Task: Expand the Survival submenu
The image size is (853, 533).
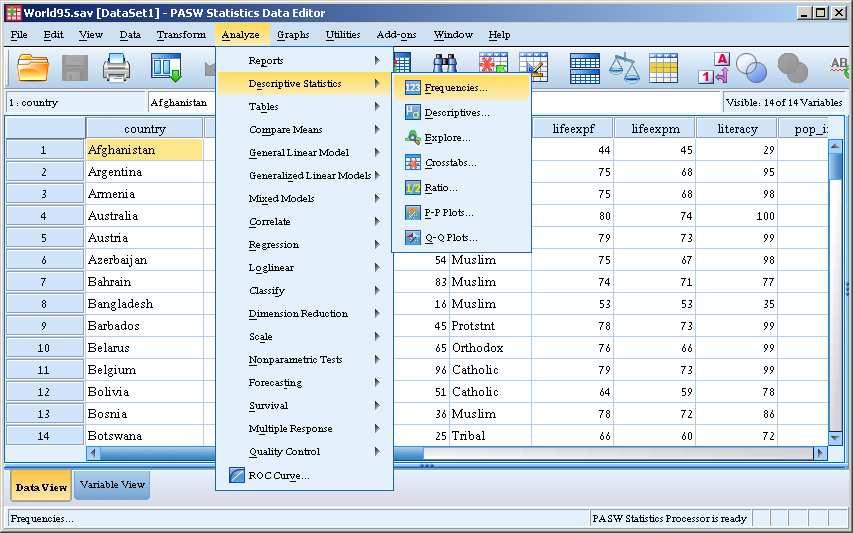Action: 305,406
